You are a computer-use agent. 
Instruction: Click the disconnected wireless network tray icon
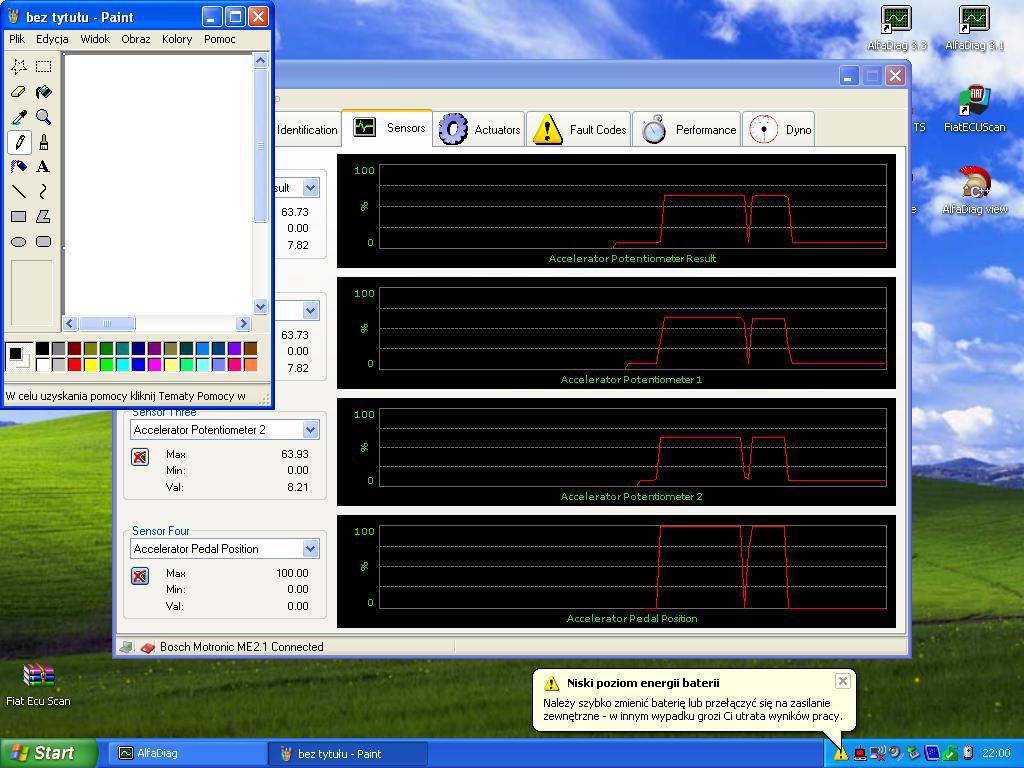(x=878, y=754)
